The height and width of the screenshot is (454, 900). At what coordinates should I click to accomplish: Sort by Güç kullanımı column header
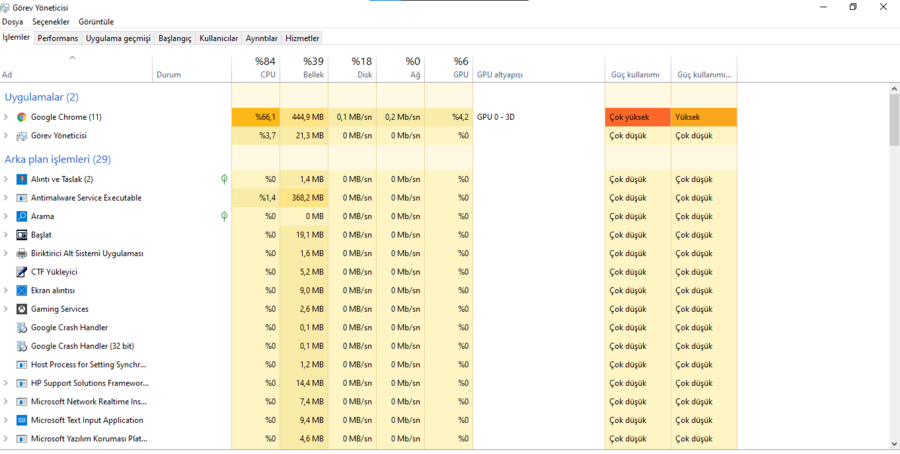[x=637, y=68]
